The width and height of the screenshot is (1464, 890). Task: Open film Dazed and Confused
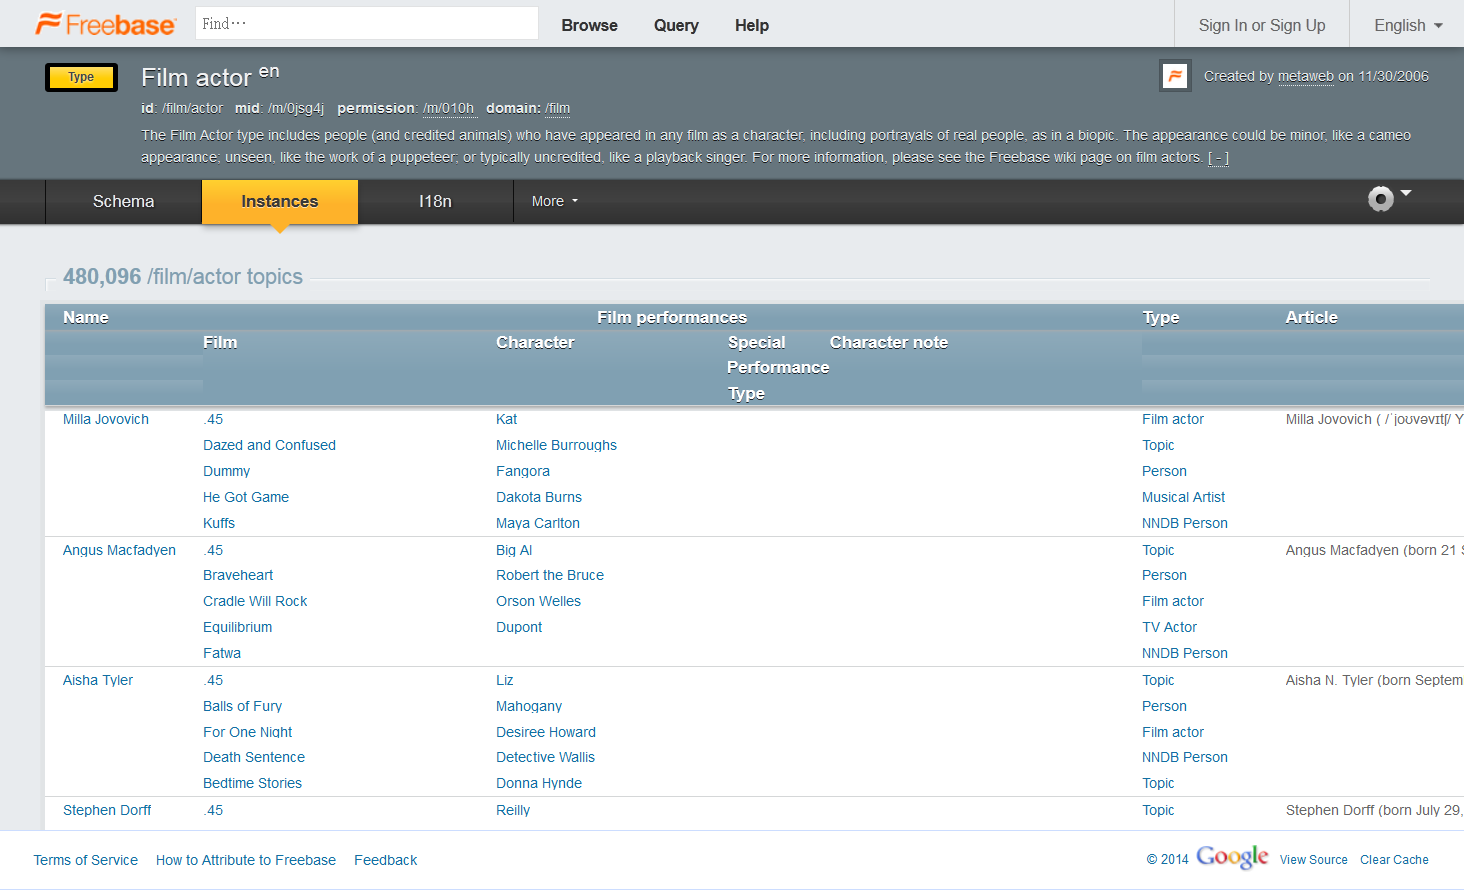point(269,445)
